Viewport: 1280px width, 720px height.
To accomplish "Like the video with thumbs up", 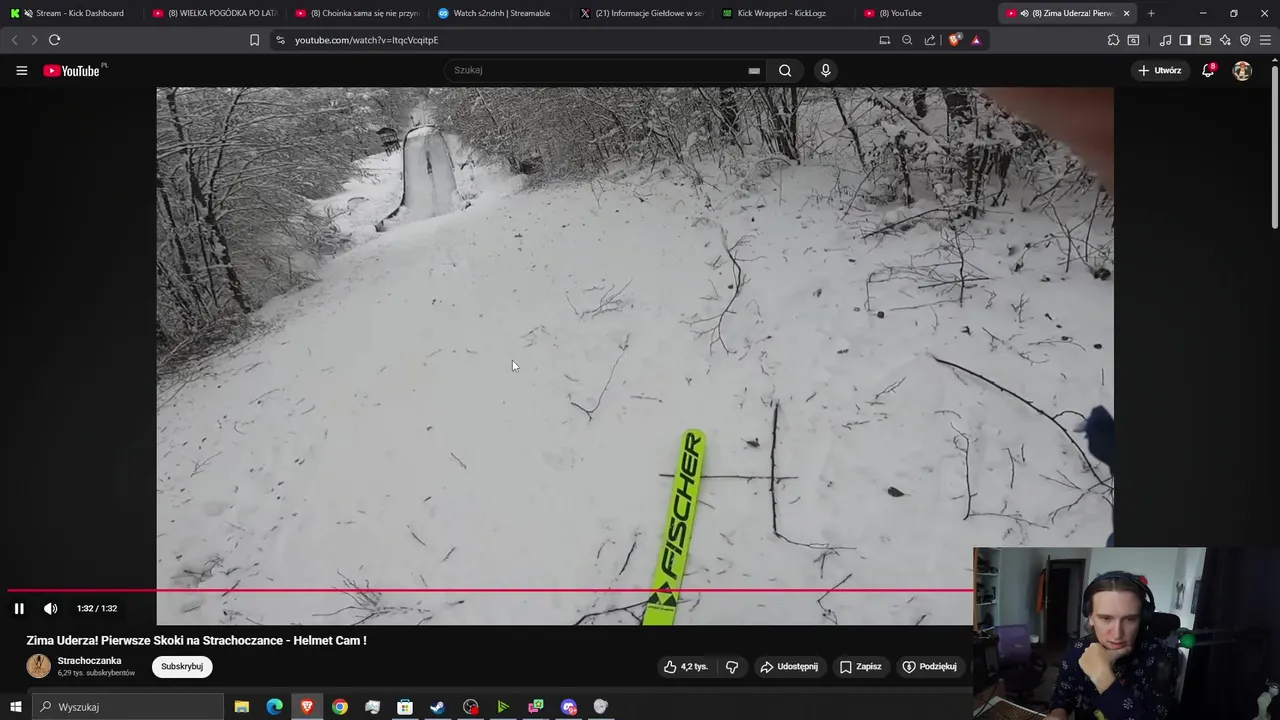I will [685, 666].
